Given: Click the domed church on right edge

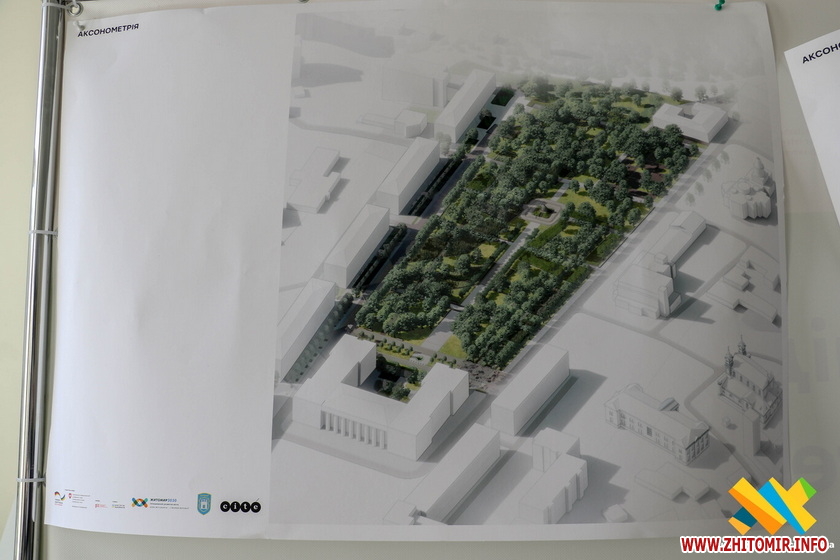Looking at the screenshot, I should coord(753,190).
